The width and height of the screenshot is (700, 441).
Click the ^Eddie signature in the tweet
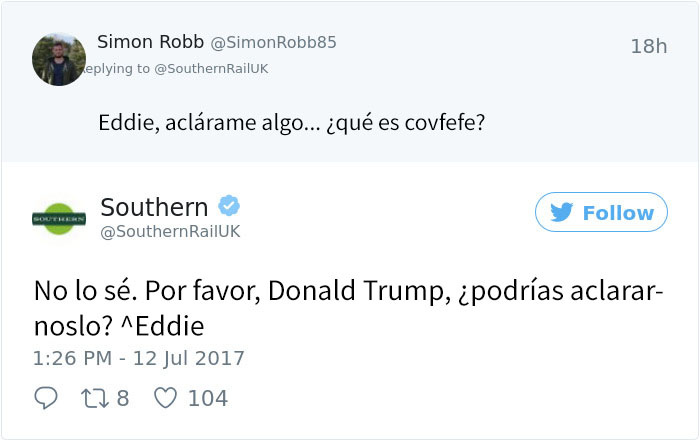click(163, 326)
